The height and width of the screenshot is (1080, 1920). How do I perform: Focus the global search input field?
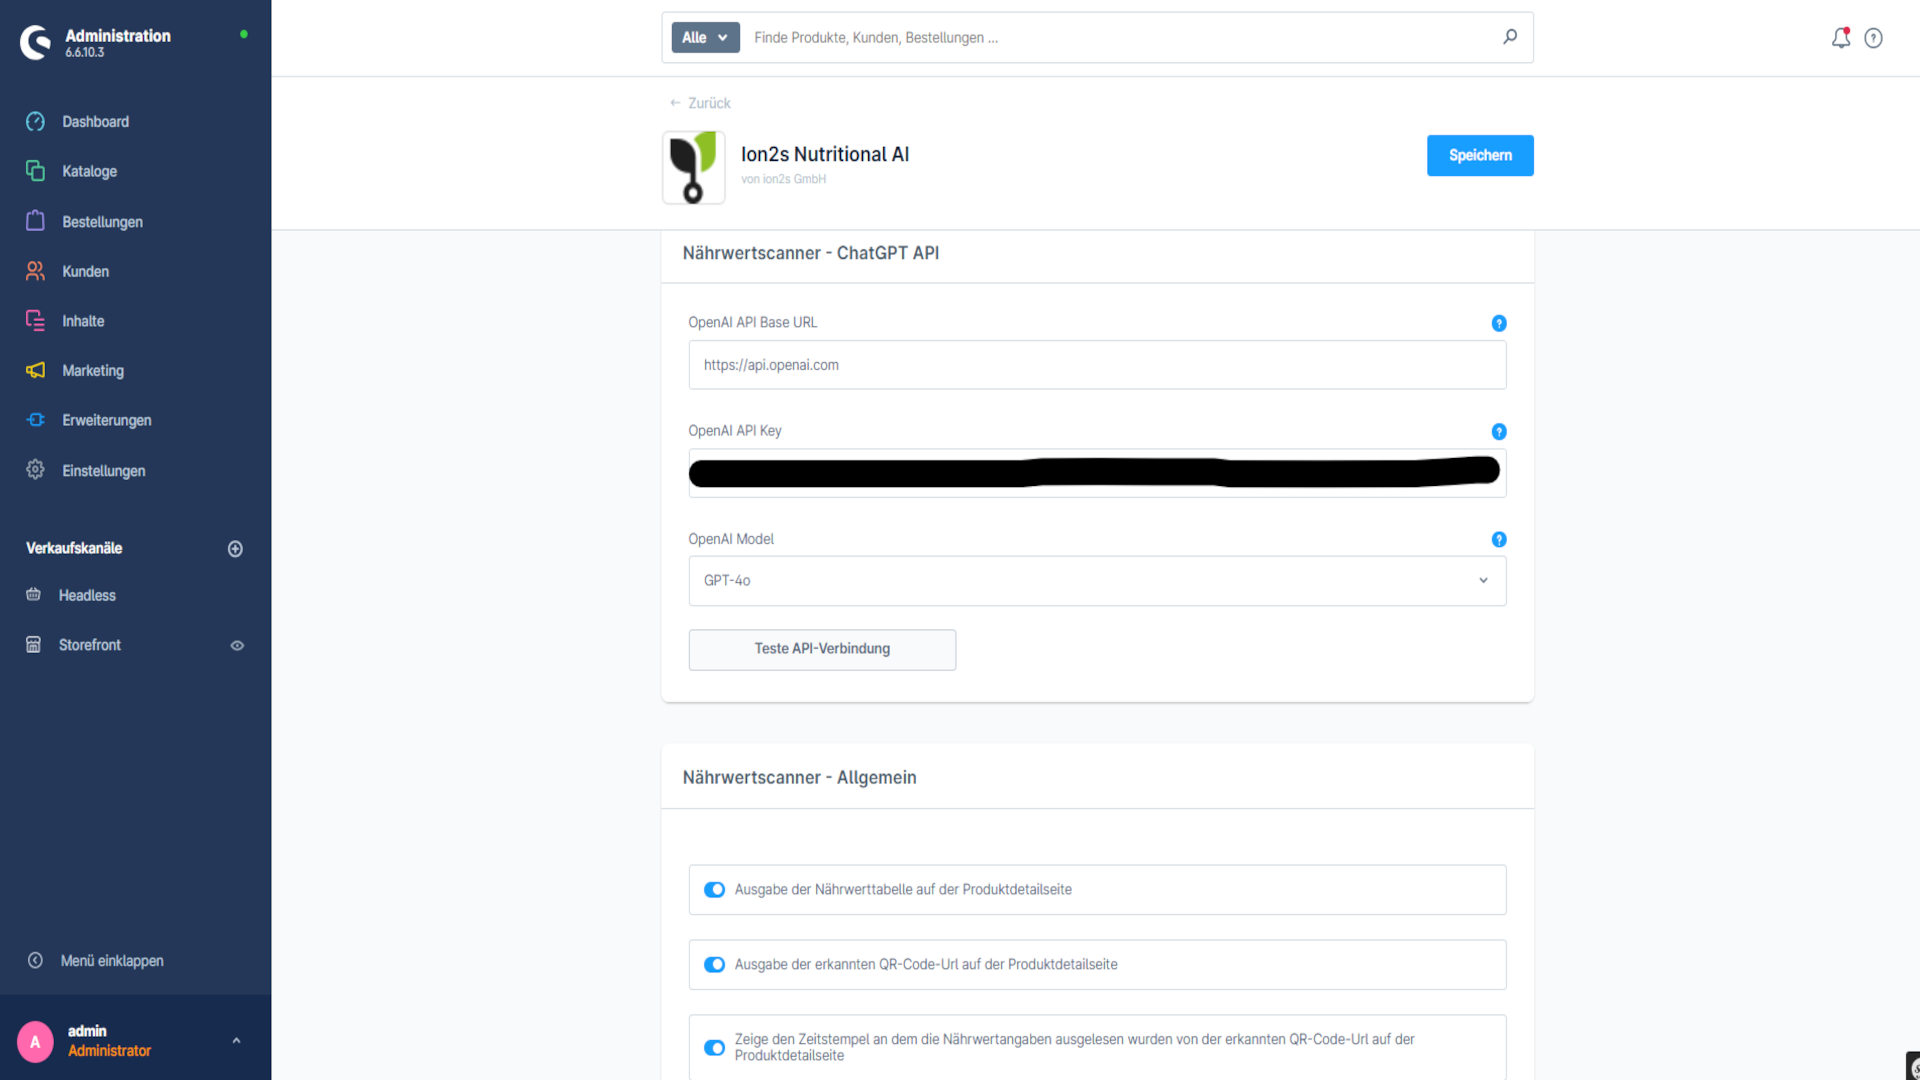pyautogui.click(x=1120, y=37)
